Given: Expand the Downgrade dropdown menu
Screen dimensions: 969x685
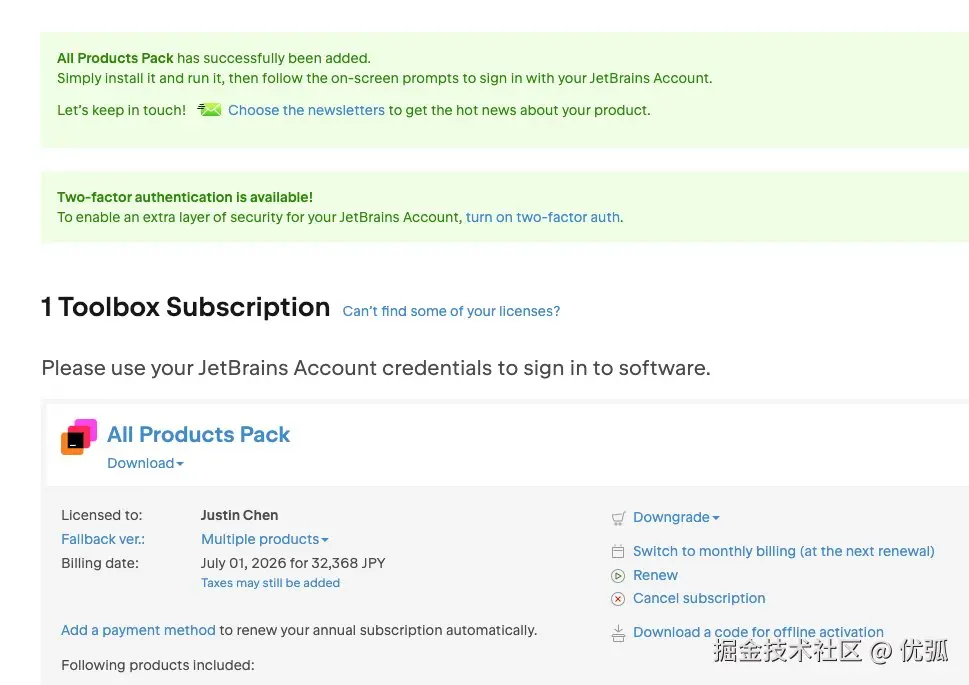Looking at the screenshot, I should coord(676,517).
